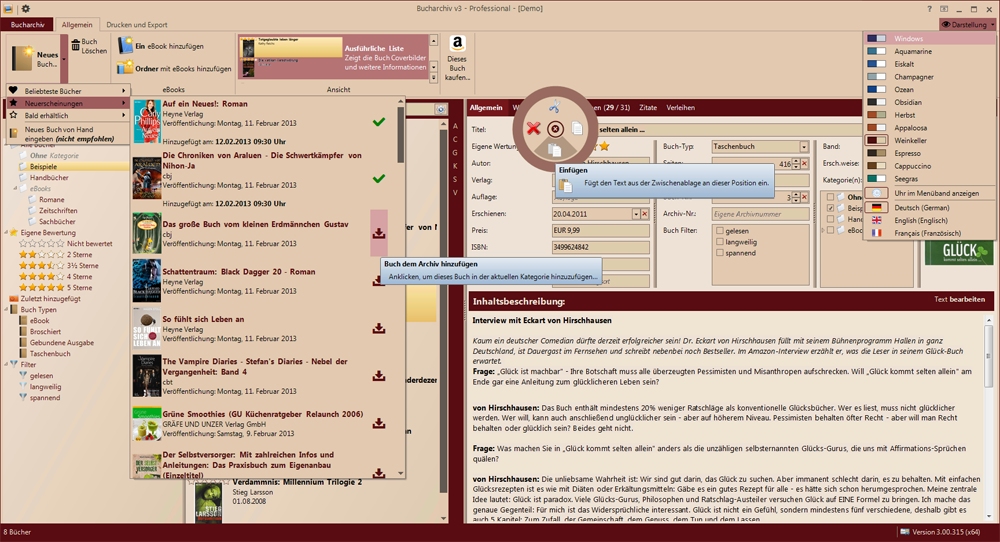
Task: Select the Ausführliche Liste view option
Action: coord(333,57)
